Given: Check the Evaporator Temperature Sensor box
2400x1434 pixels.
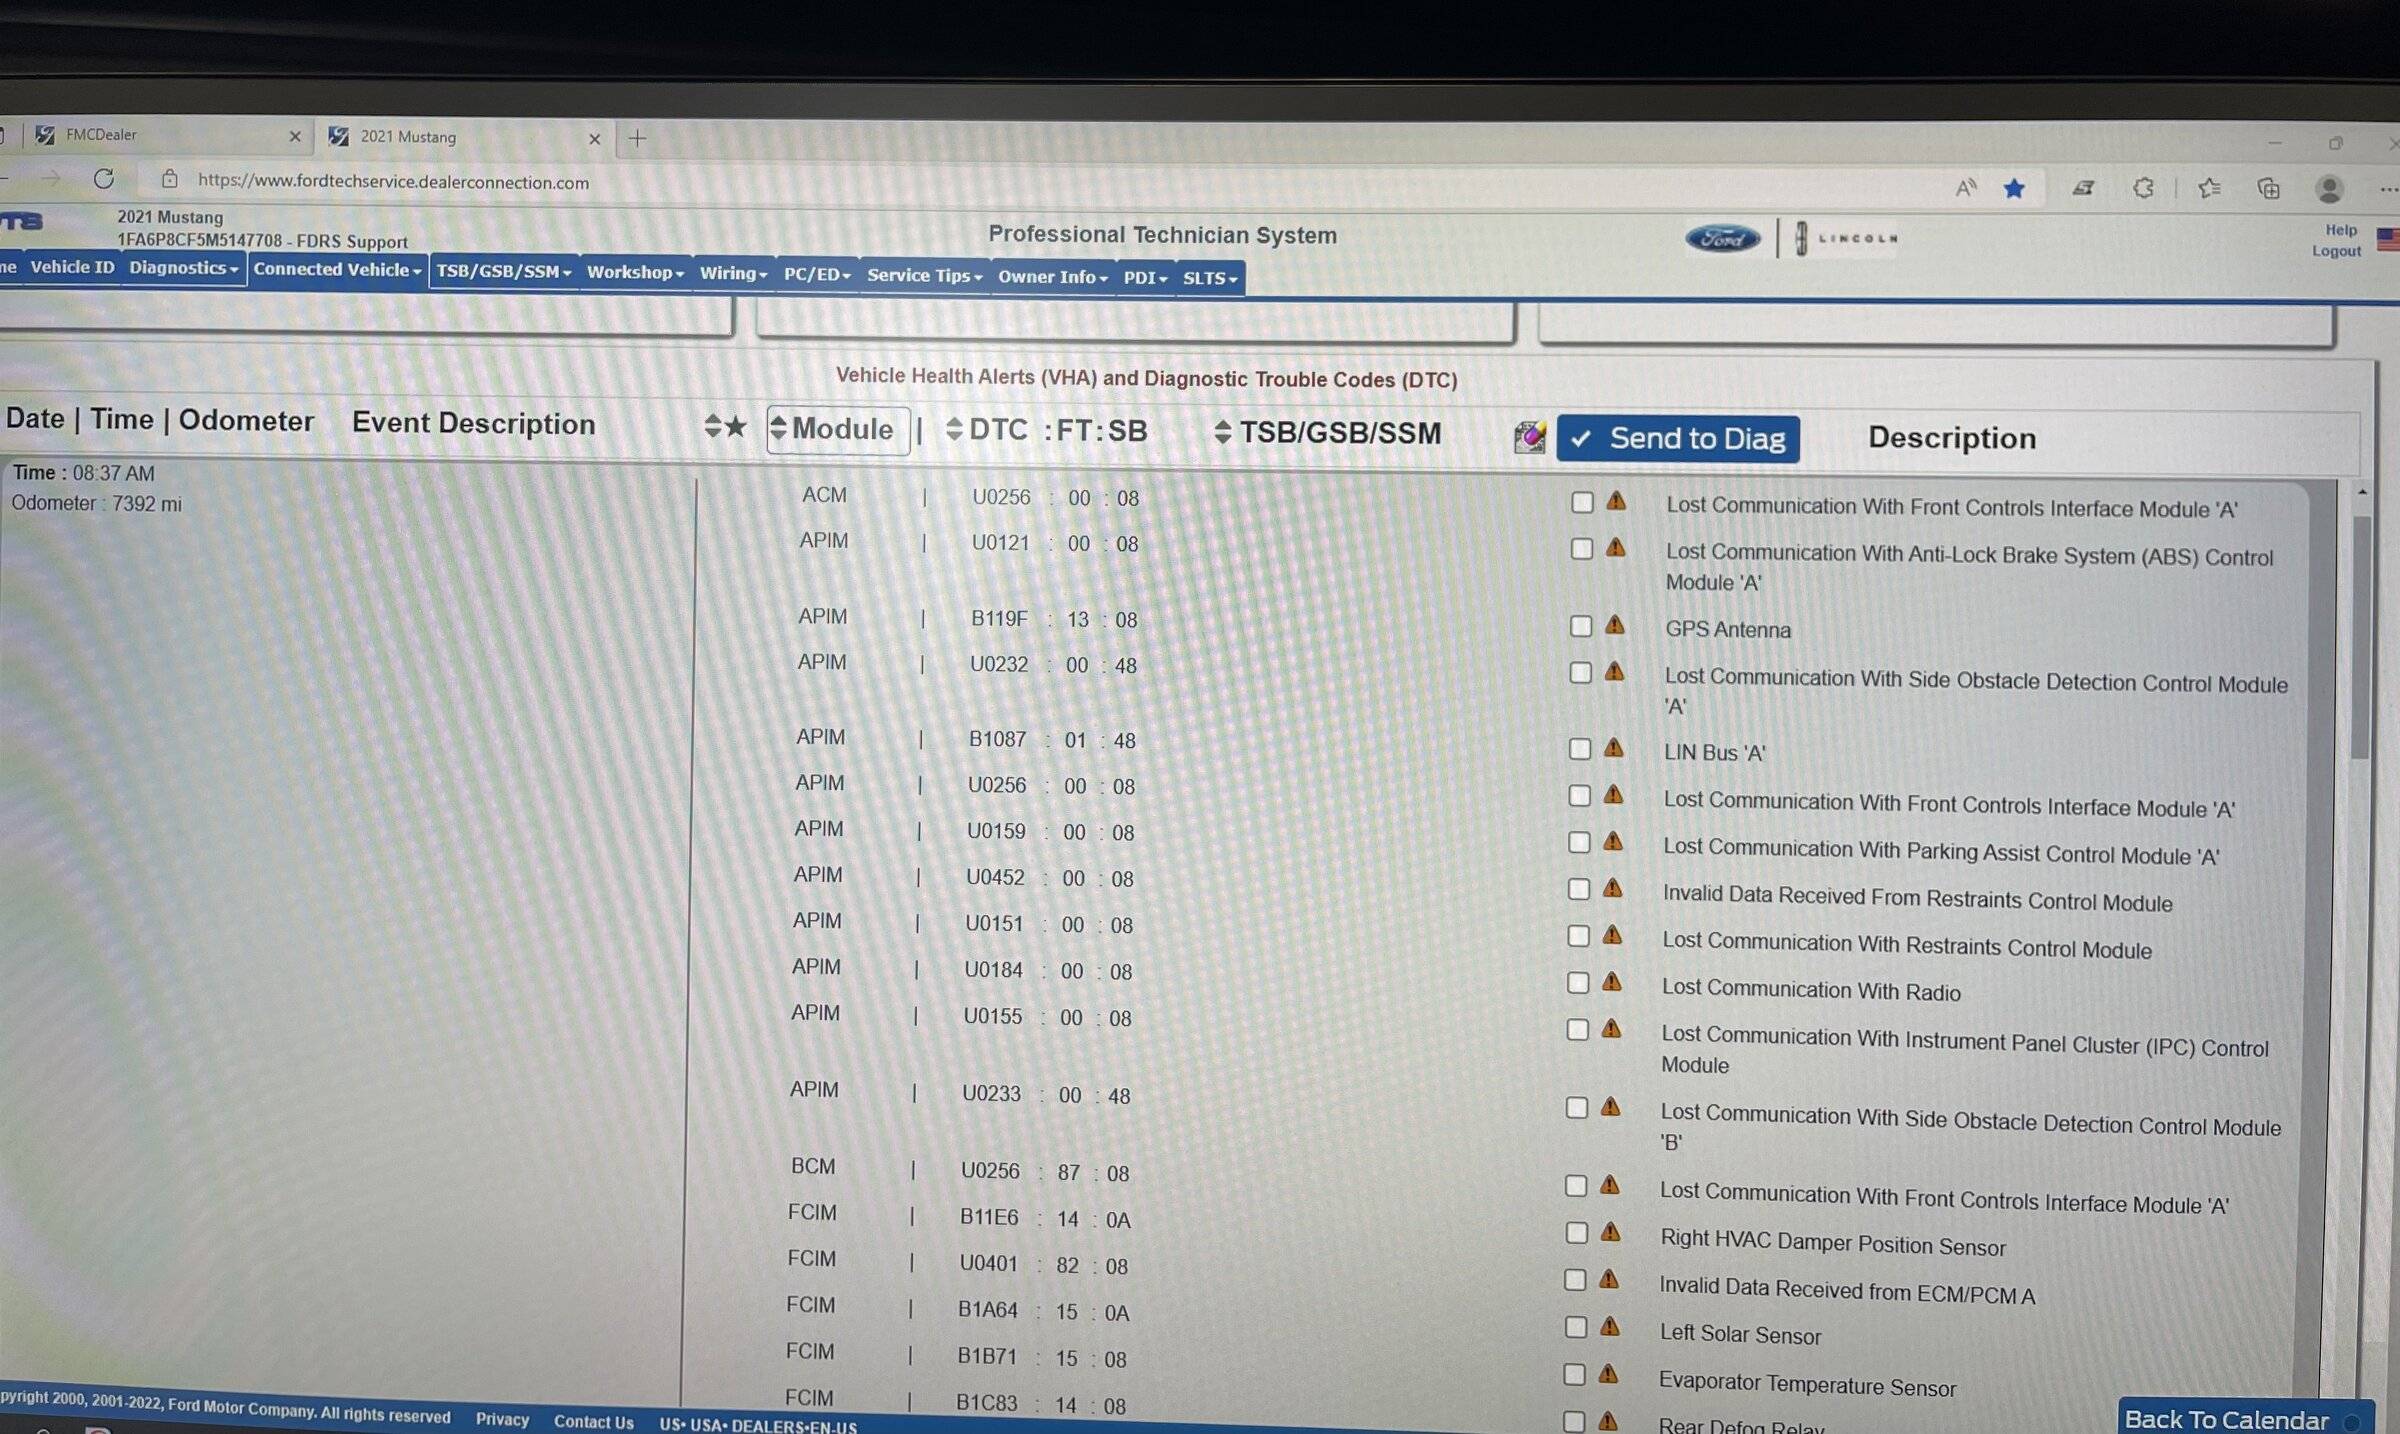Looking at the screenshot, I should click(1574, 1375).
